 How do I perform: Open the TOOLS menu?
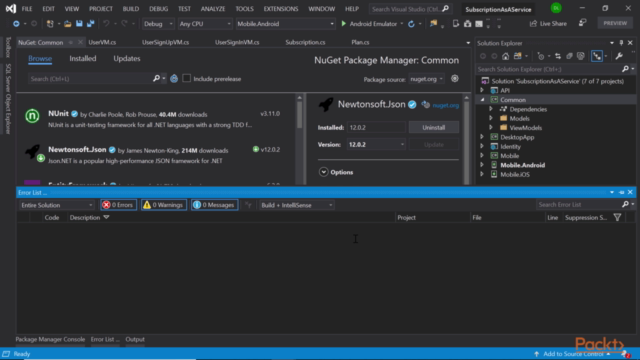click(x=244, y=9)
